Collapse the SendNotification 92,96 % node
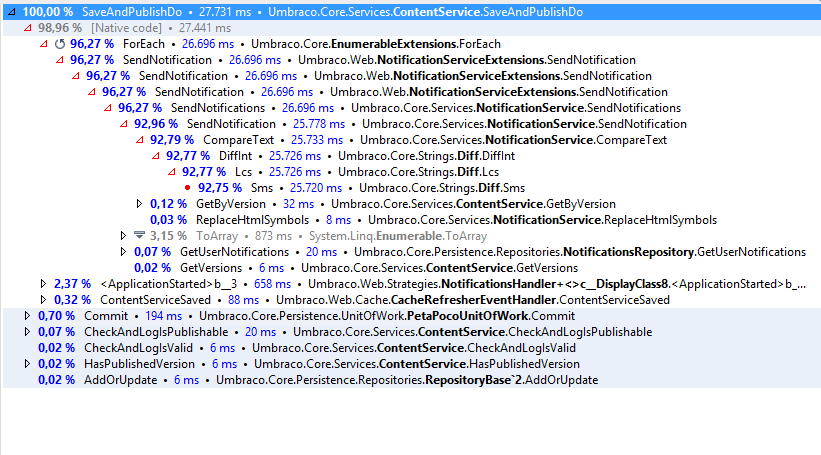 point(124,124)
